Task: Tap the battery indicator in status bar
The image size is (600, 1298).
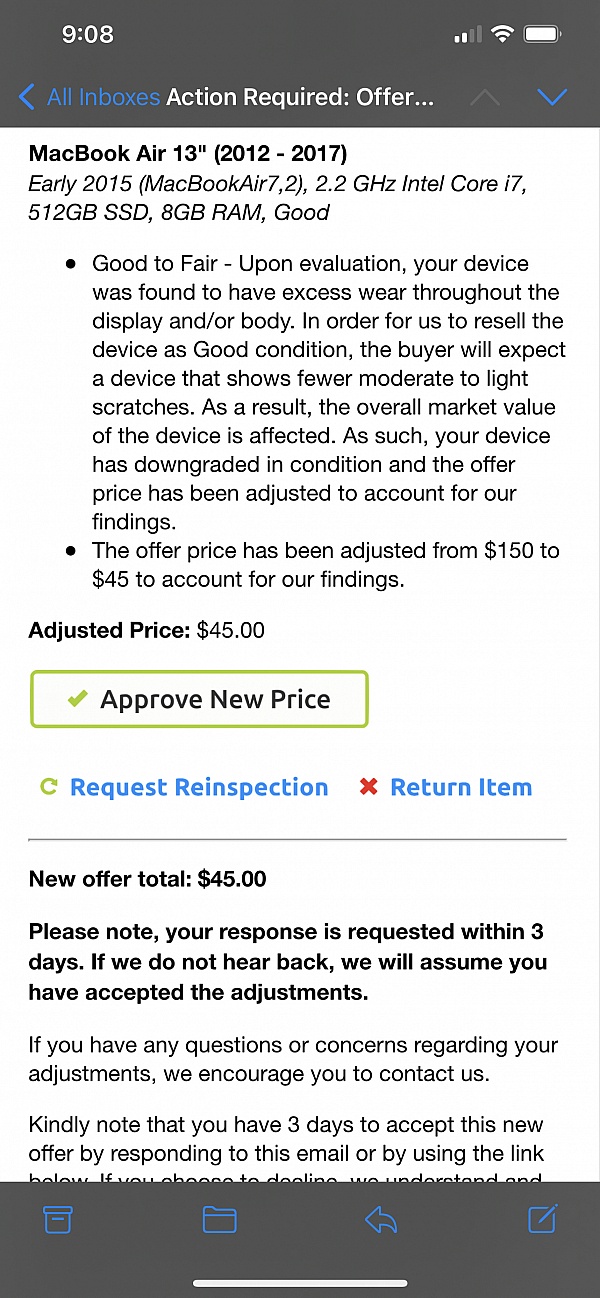Action: click(543, 35)
